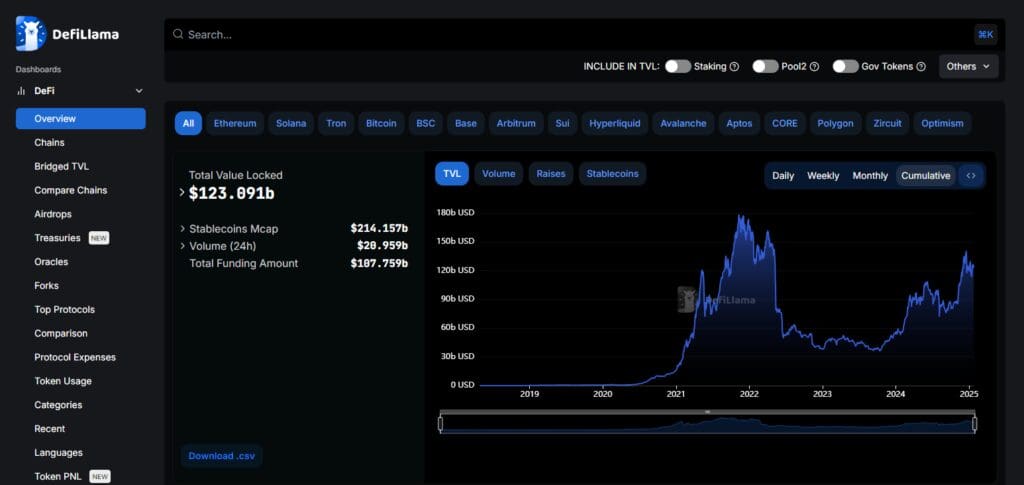Collapse the DeFi sidebar section chevron
This screenshot has height=485, width=1024.
pos(138,91)
